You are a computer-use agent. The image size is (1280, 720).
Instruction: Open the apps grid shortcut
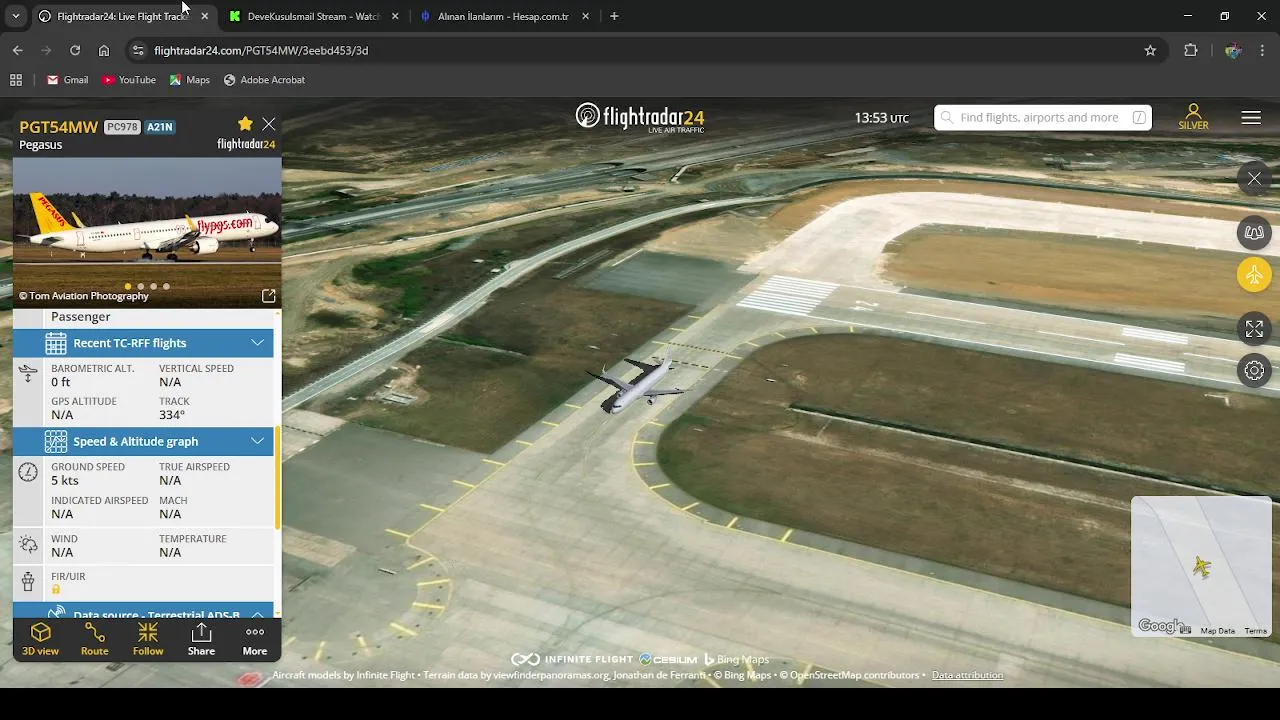pyautogui.click(x=16, y=80)
